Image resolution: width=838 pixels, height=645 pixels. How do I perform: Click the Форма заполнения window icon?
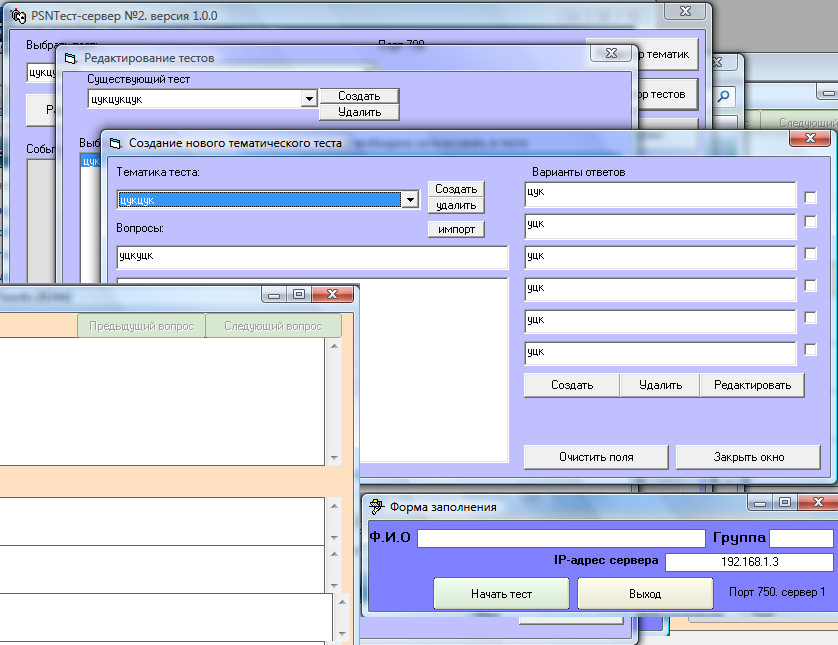coord(377,507)
